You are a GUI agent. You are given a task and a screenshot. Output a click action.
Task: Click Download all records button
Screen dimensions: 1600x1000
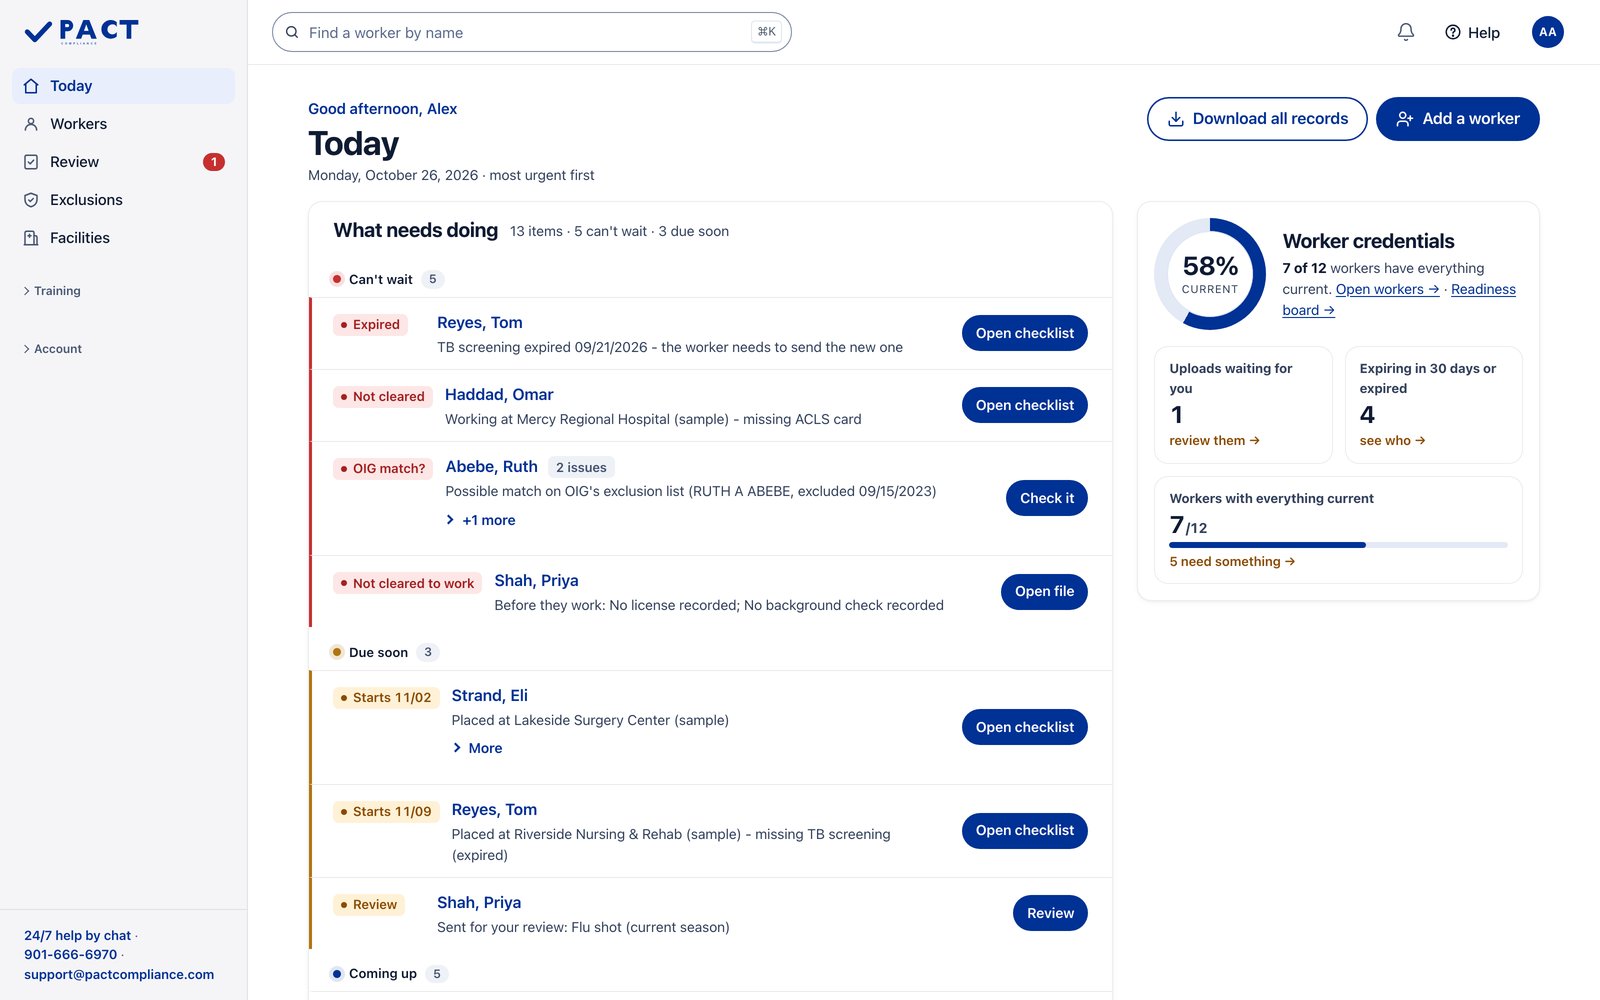1257,119
